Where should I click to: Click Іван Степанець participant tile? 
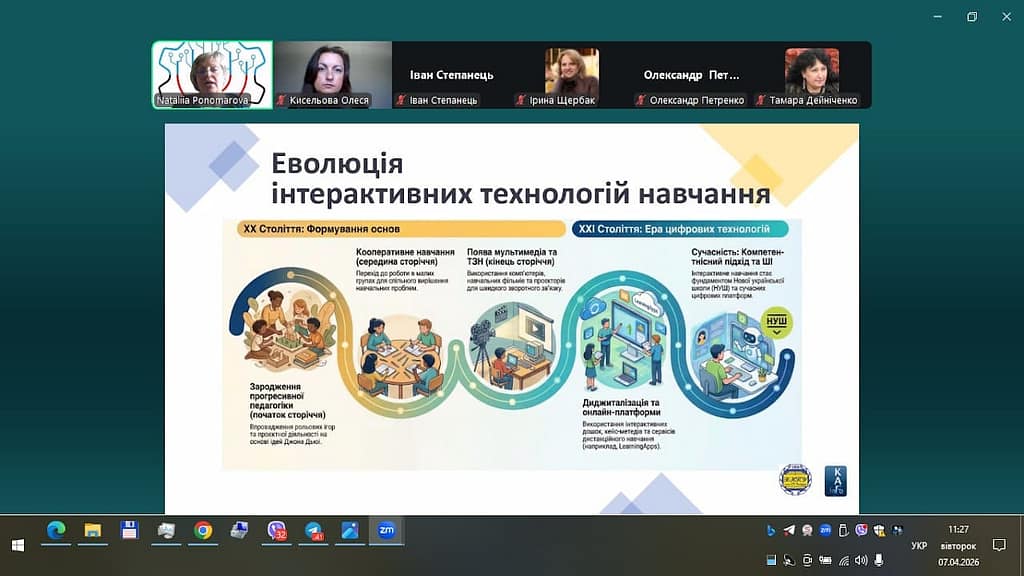coord(452,74)
